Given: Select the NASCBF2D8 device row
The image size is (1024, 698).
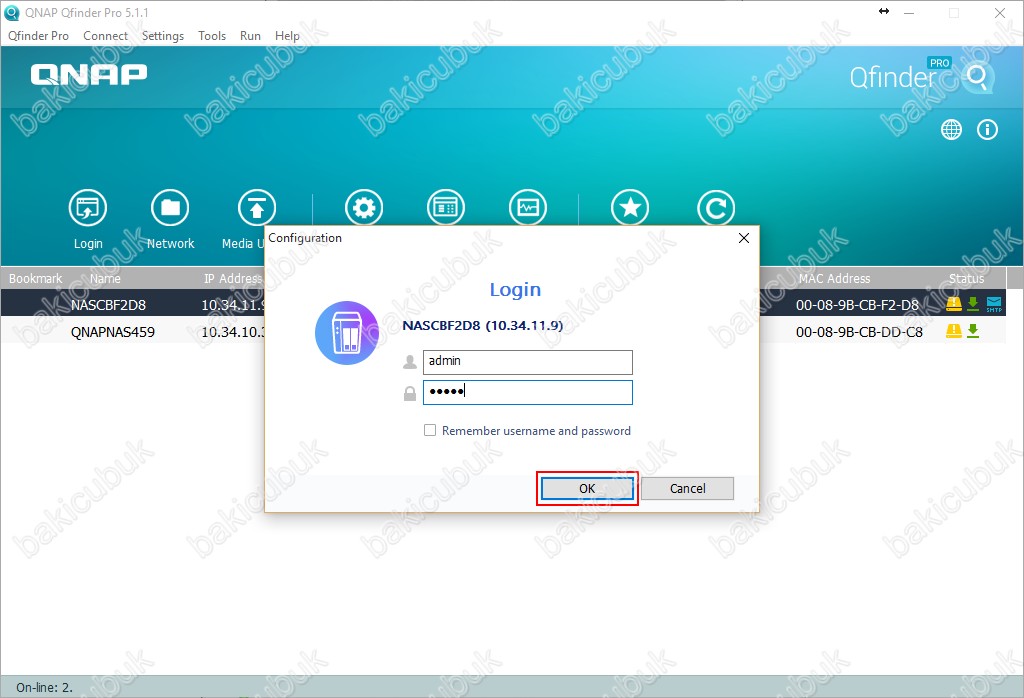Looking at the screenshot, I should (503, 304).
